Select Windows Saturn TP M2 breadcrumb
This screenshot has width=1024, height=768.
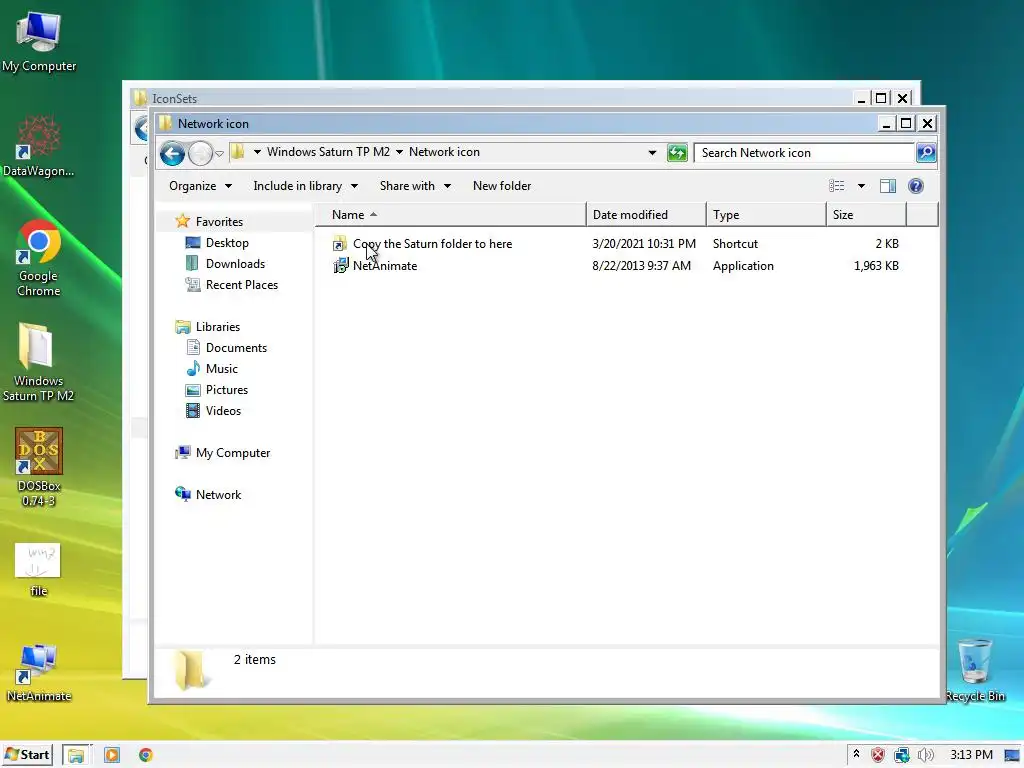coord(328,152)
